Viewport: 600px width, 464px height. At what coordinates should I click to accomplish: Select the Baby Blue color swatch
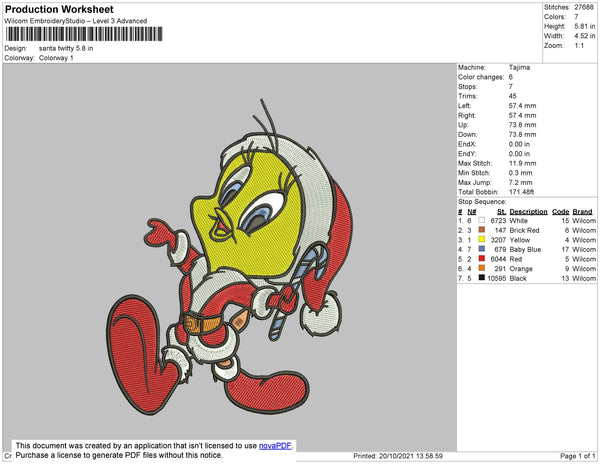pos(482,249)
